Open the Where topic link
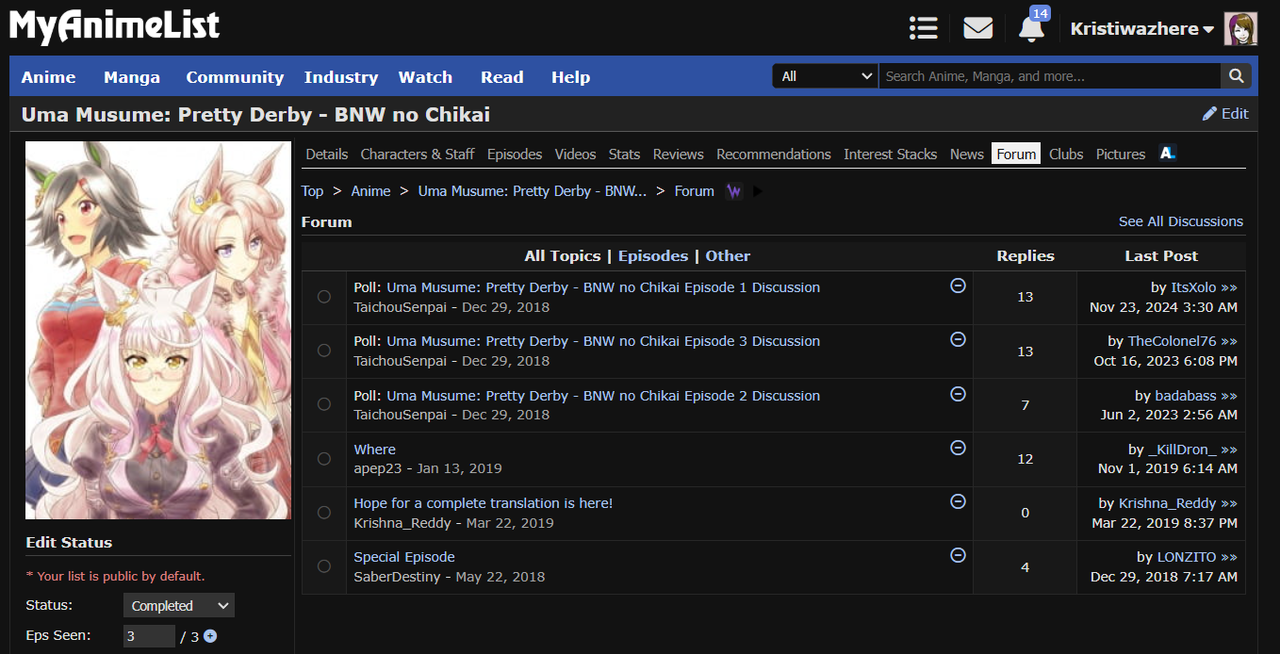 point(375,449)
